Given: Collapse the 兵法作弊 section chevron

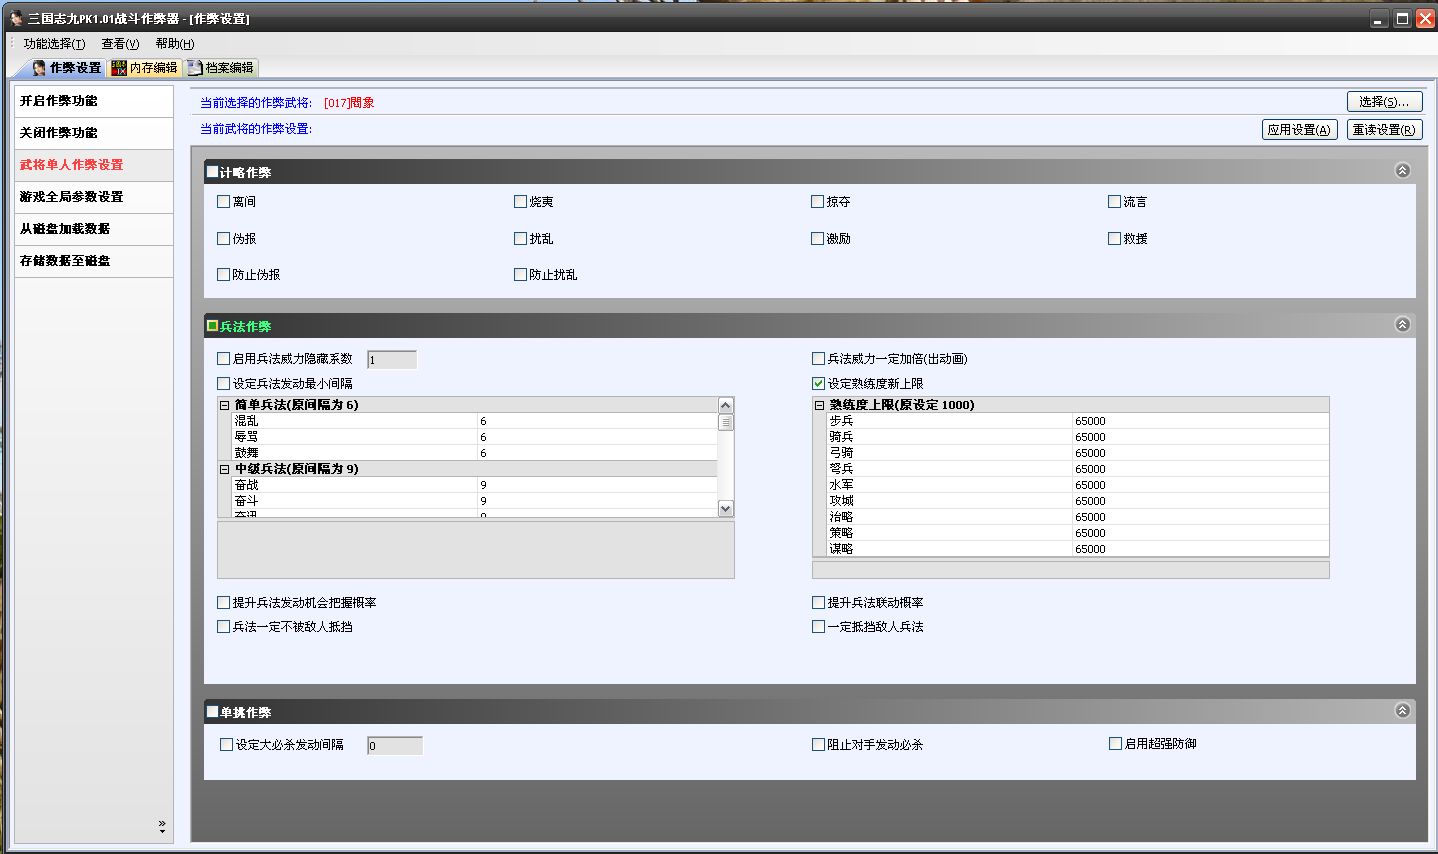Looking at the screenshot, I should 1402,325.
